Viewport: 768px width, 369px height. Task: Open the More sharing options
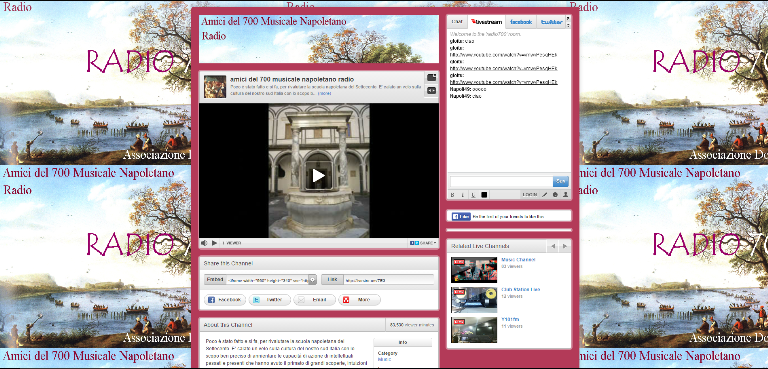359,299
